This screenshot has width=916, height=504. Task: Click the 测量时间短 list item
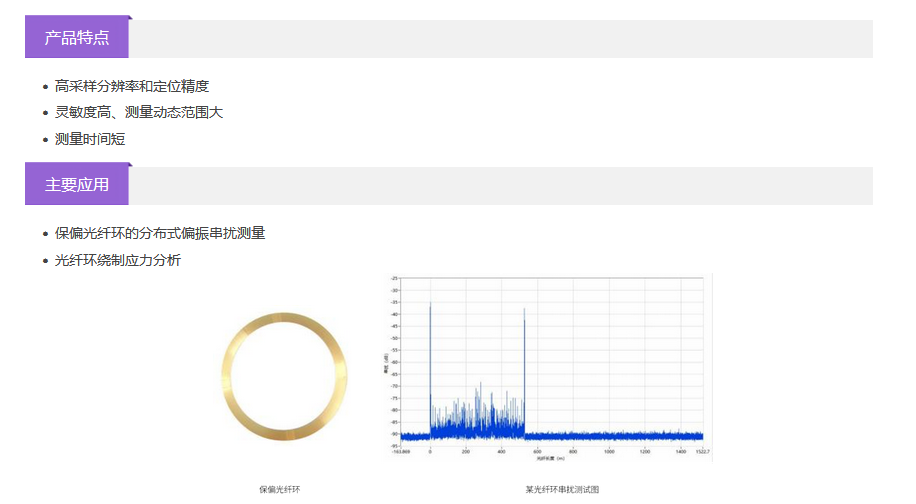pyautogui.click(x=89, y=139)
